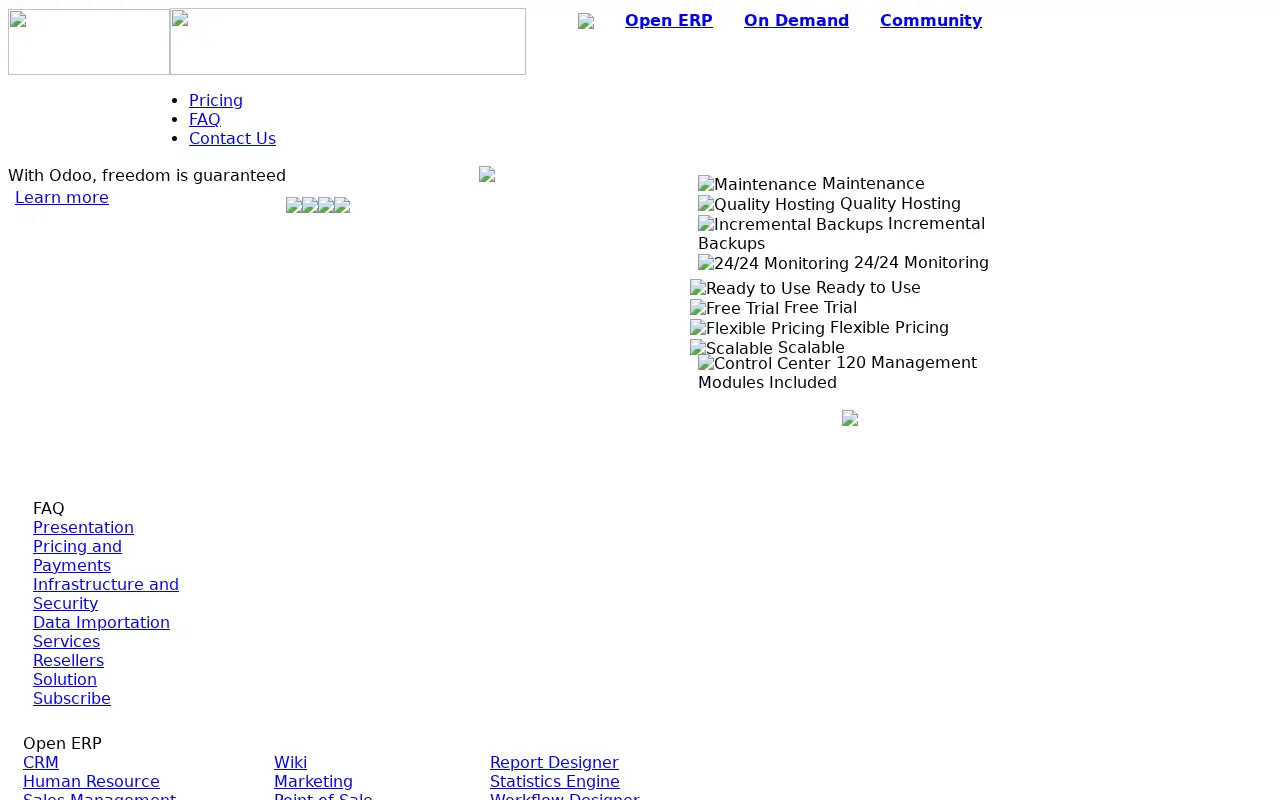Open Pricing and Payments FAQ link
Screen dimensions: 1280x800
(x=77, y=556)
